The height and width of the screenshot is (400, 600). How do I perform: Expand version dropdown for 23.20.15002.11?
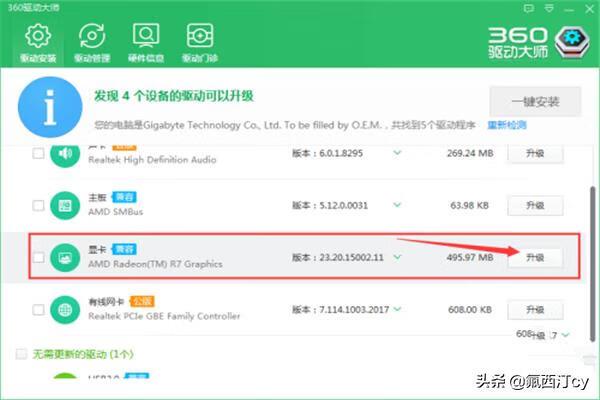(x=397, y=257)
